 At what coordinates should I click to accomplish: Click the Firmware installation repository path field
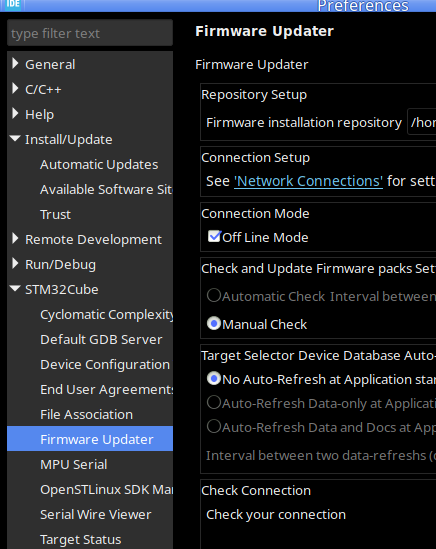click(422, 122)
